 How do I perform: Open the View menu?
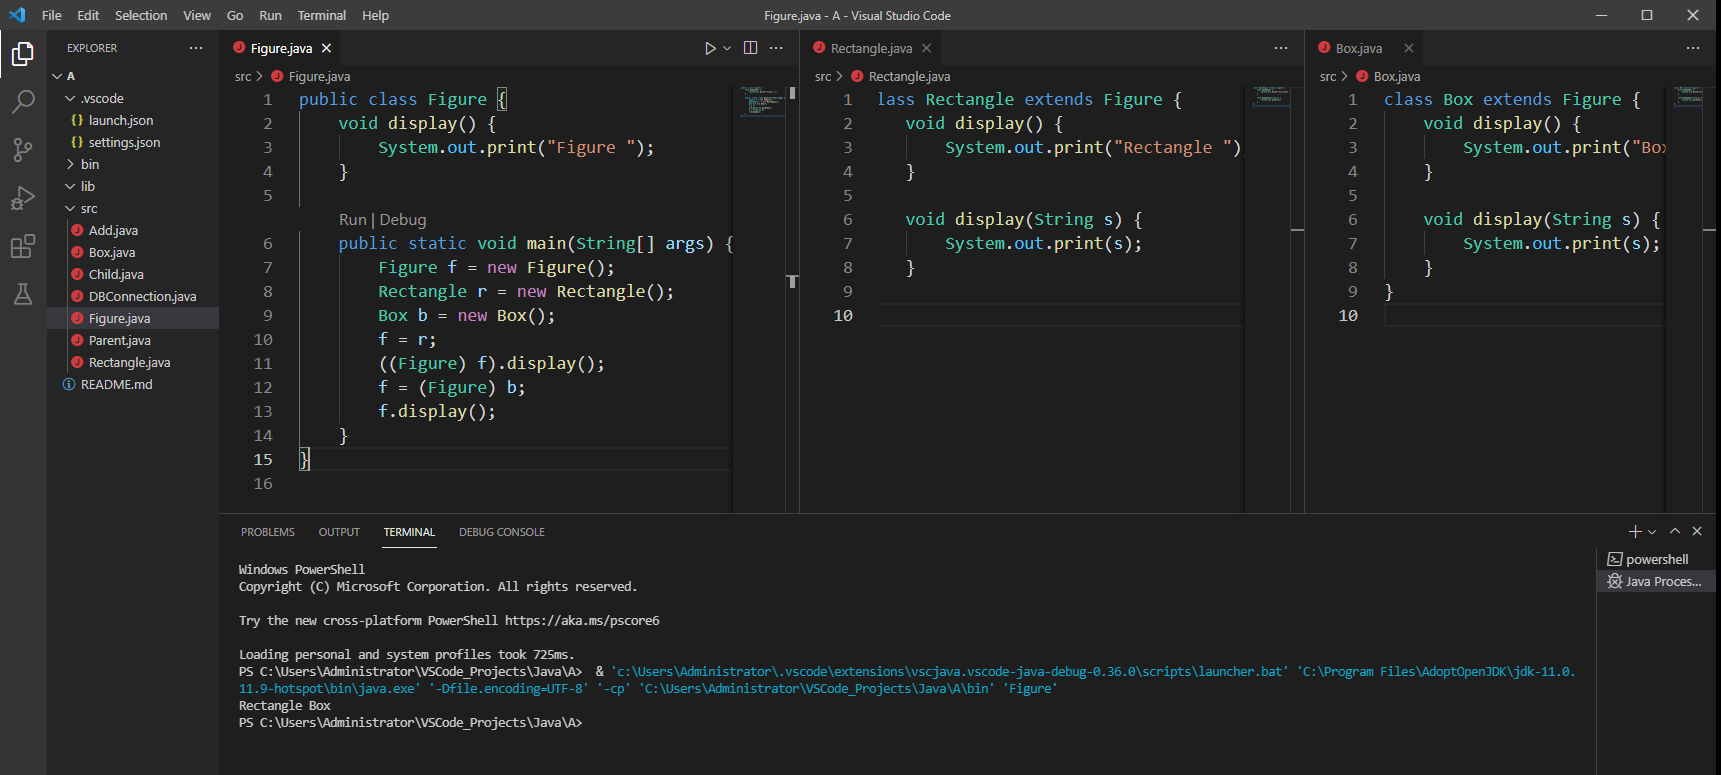coord(197,15)
